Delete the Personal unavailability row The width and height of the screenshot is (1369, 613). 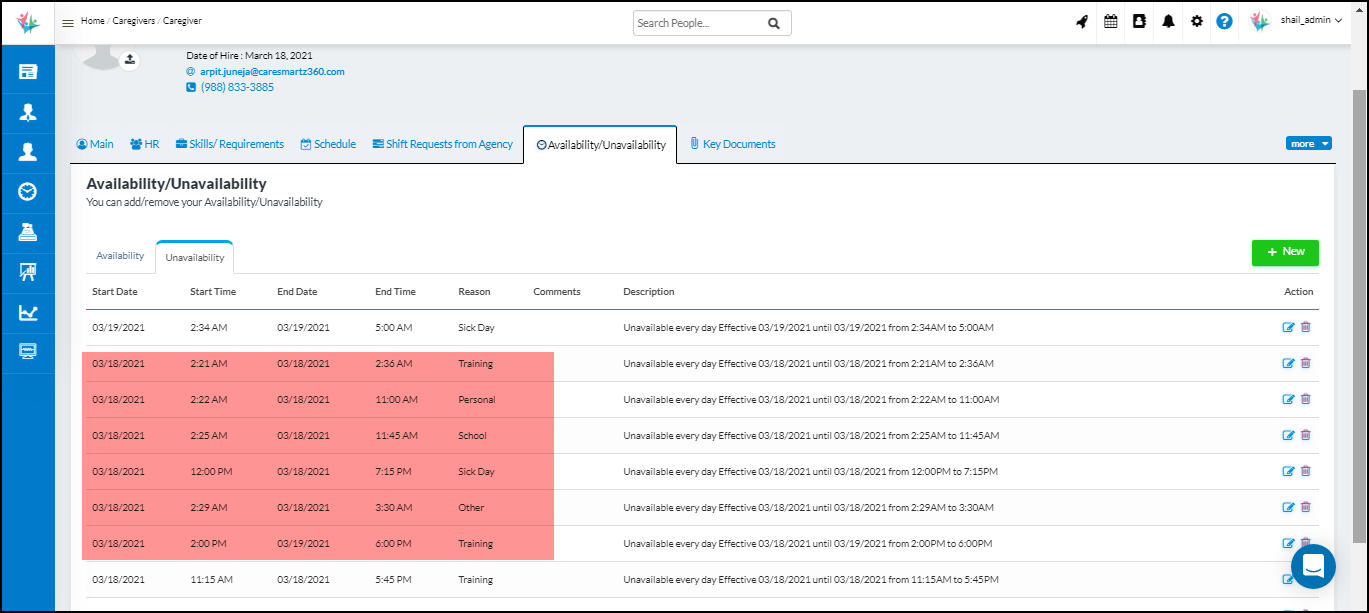click(1306, 400)
